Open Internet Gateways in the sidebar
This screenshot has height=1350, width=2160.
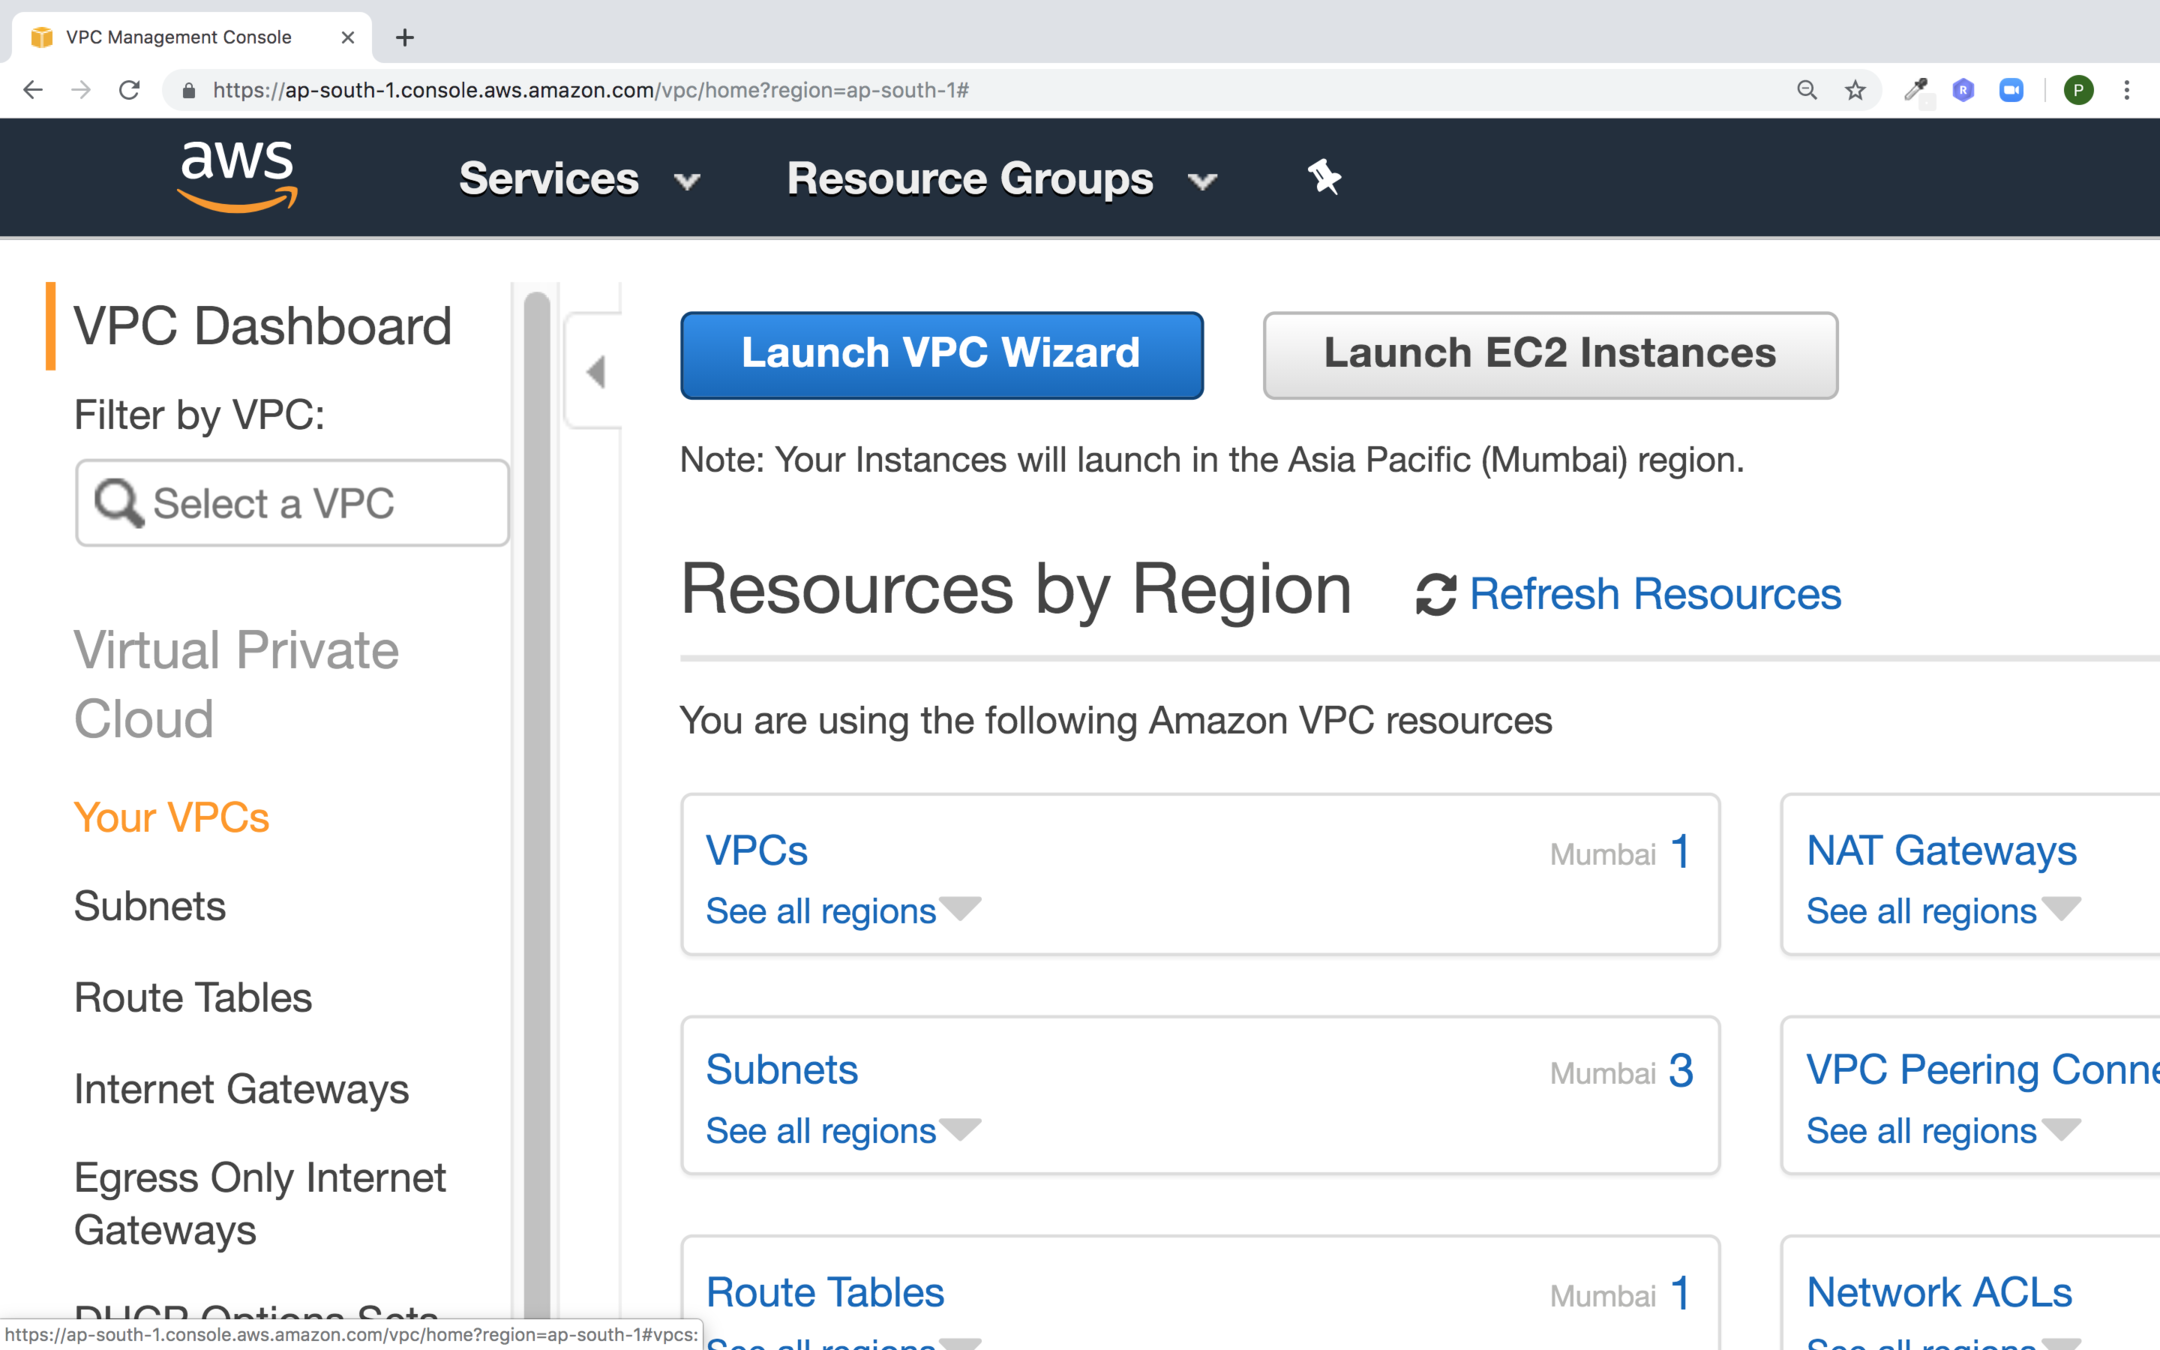241,1088
